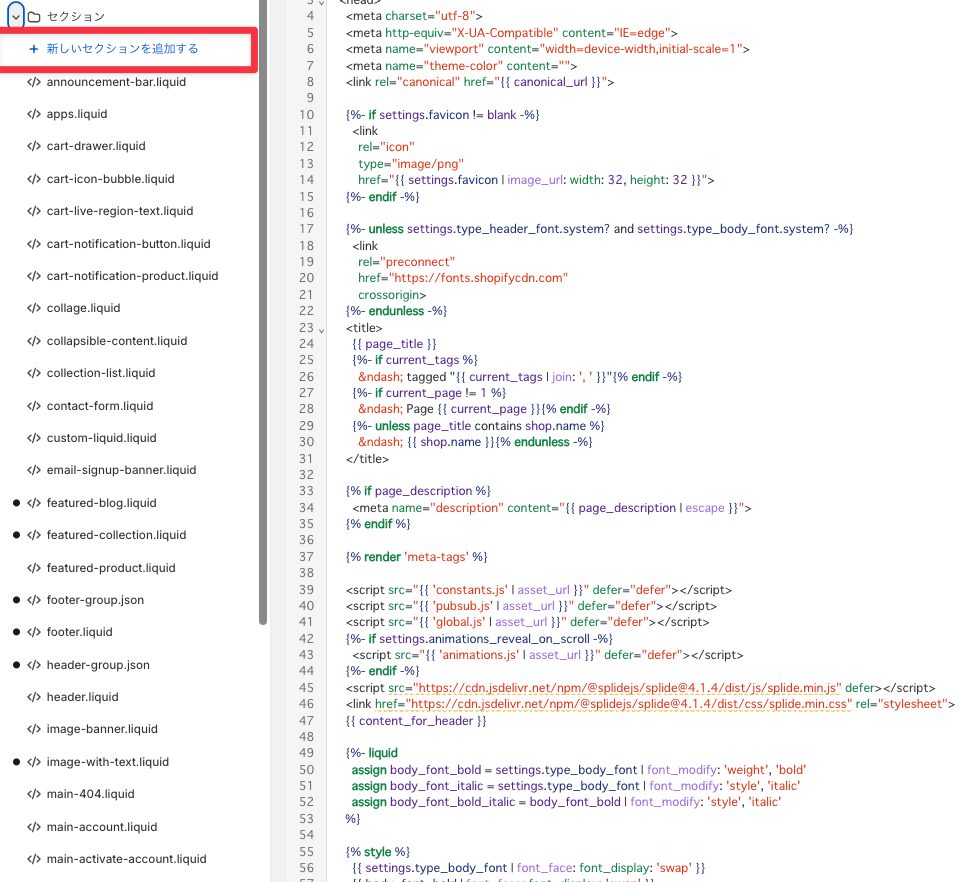Click the セクション folder label
Image resolution: width=960 pixels, height=882 pixels.
click(76, 17)
